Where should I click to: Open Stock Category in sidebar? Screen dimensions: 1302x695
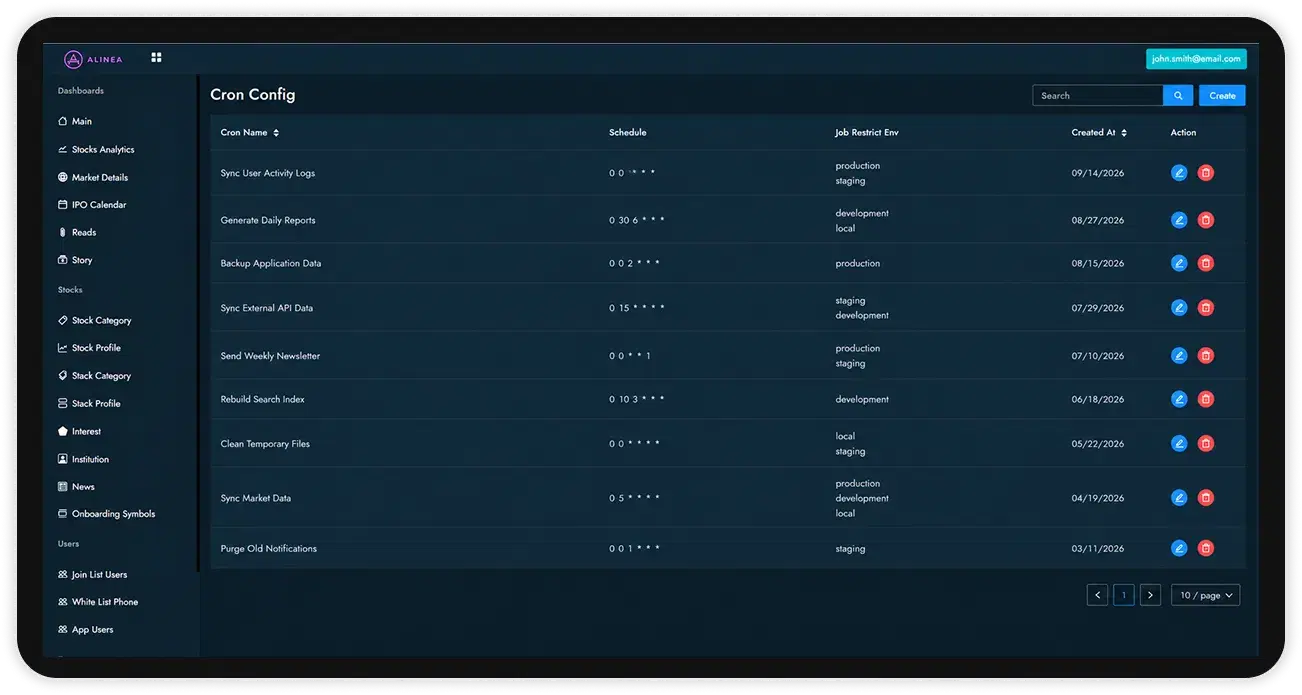point(95,321)
